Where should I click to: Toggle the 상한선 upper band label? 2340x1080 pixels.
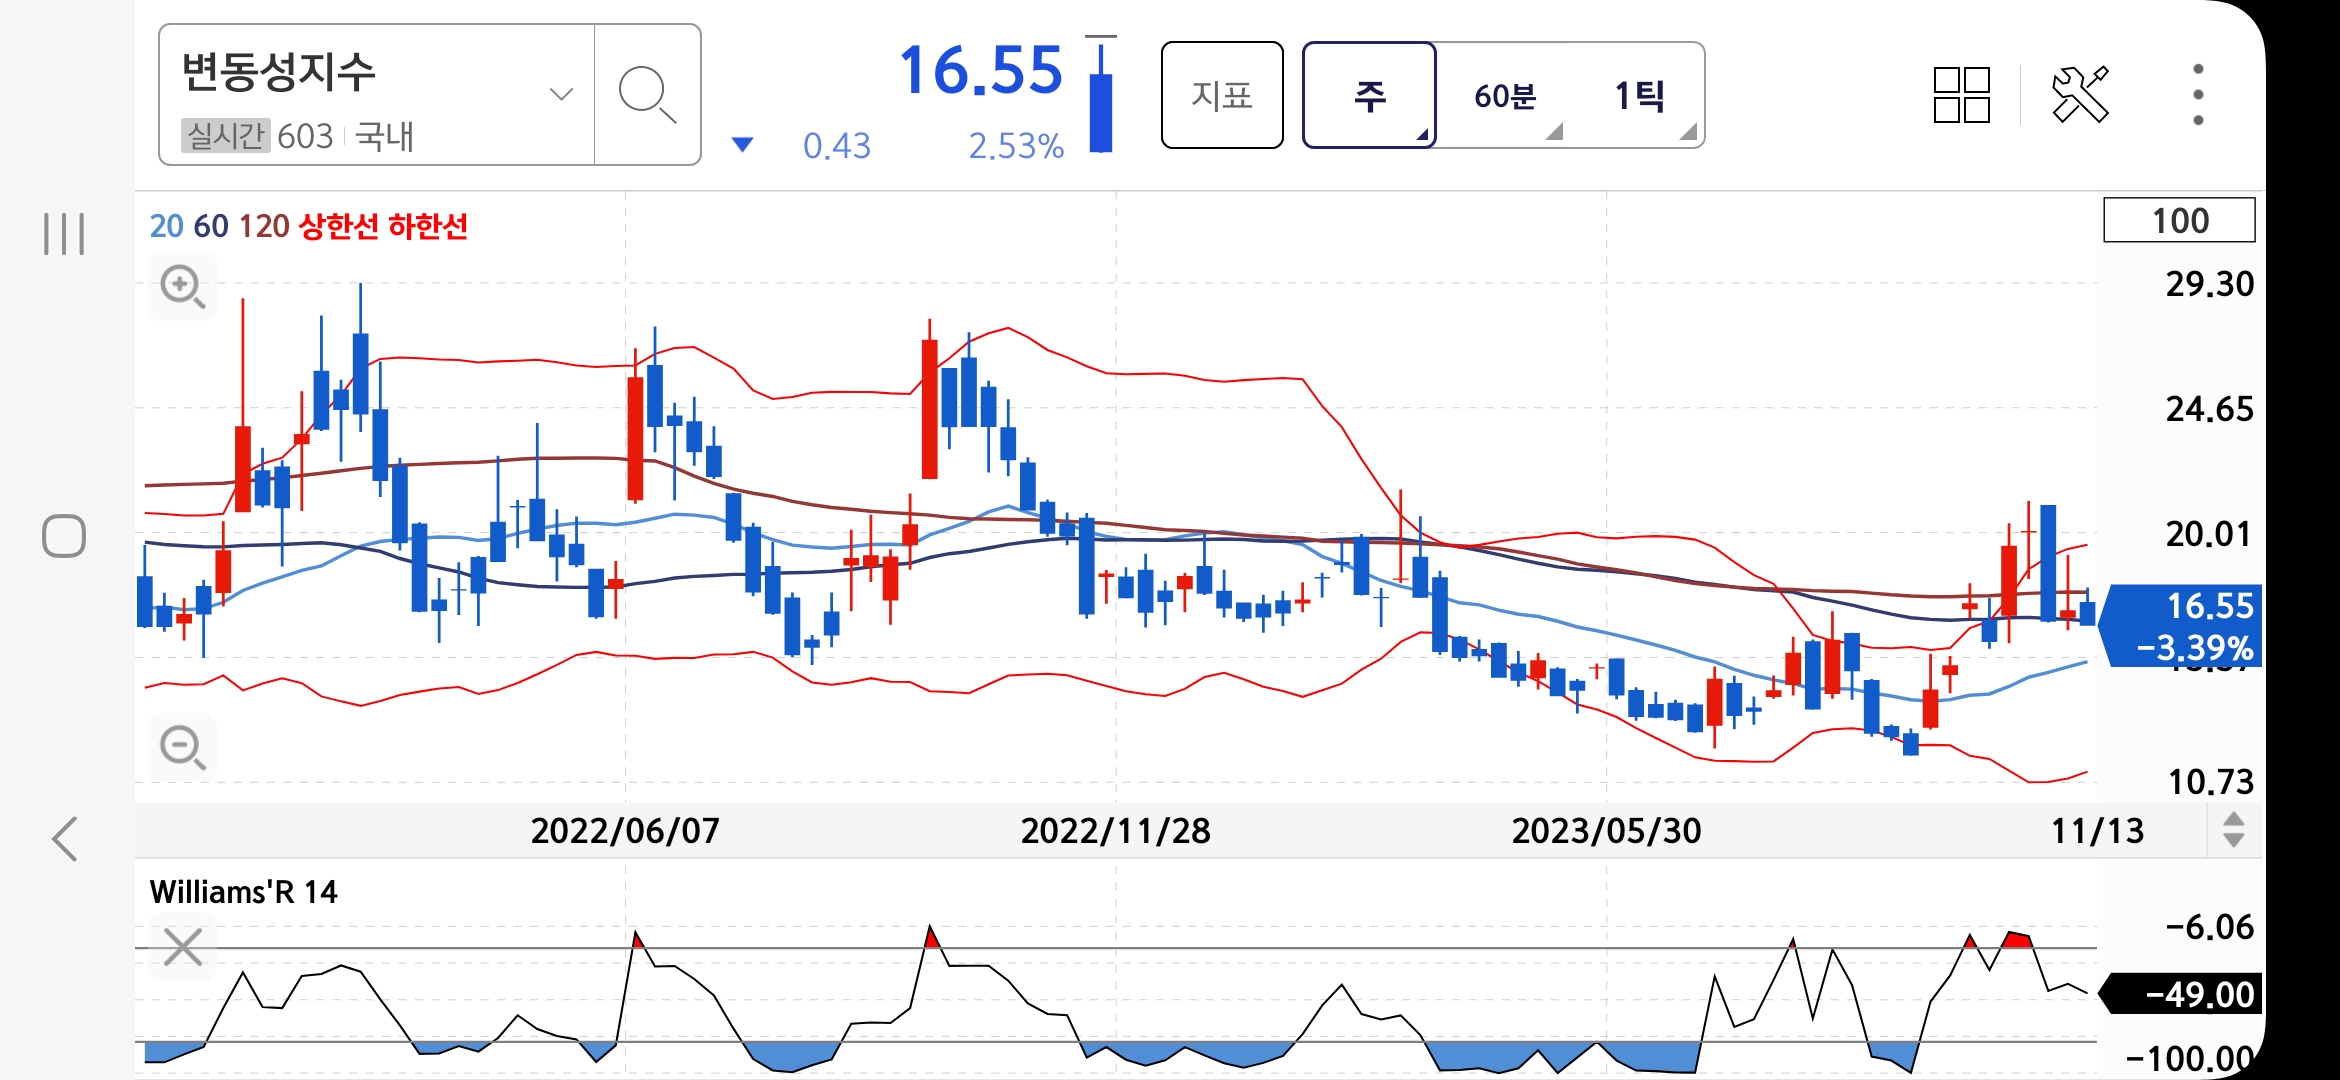tap(339, 226)
